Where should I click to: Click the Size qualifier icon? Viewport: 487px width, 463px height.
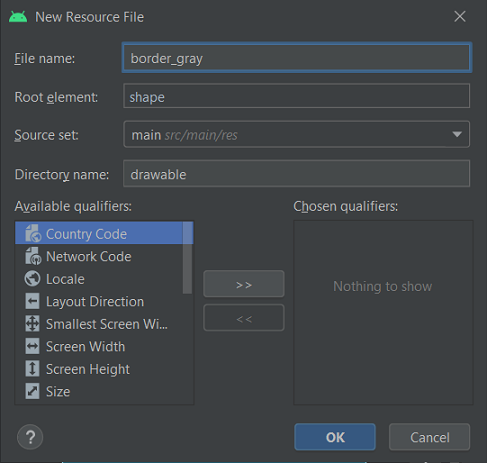point(32,391)
